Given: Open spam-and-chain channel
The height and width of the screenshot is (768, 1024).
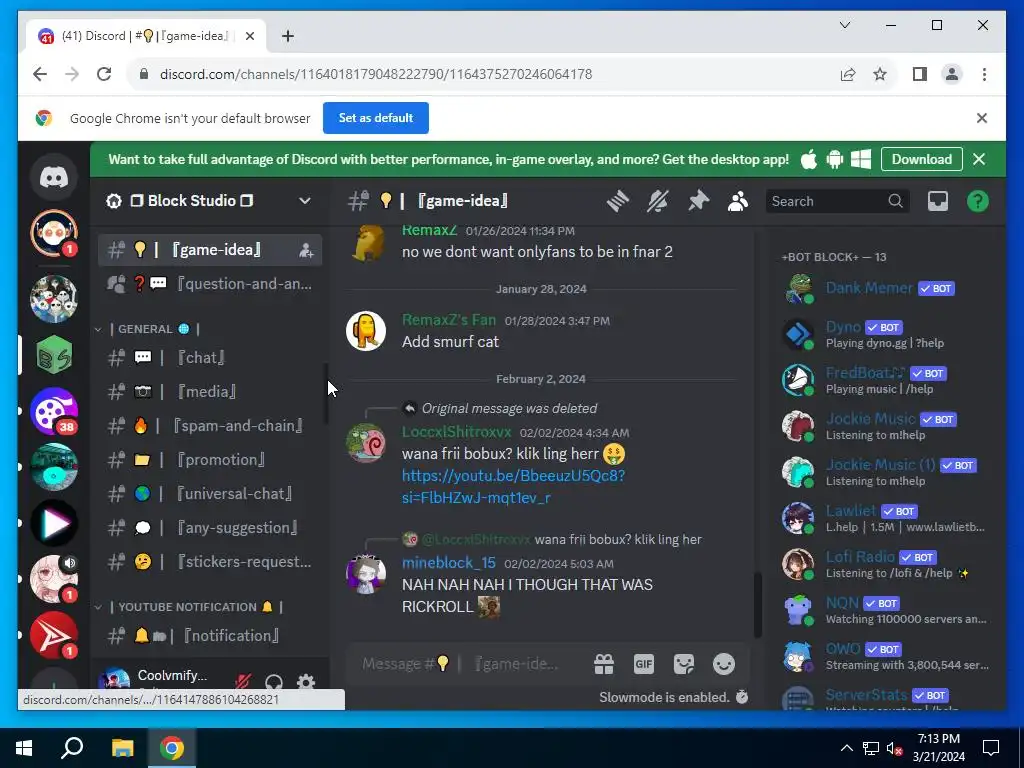Looking at the screenshot, I should [210, 426].
